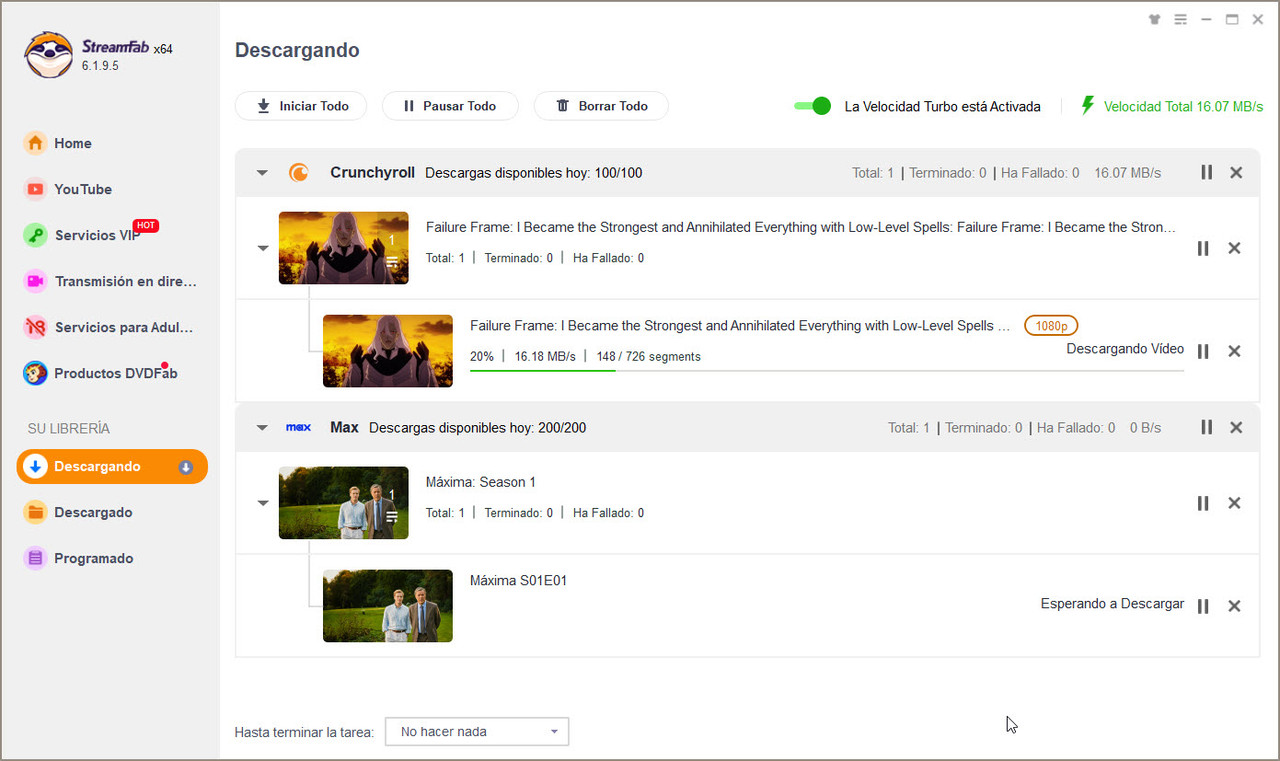Delete the Failure Frame series row

click(1234, 248)
